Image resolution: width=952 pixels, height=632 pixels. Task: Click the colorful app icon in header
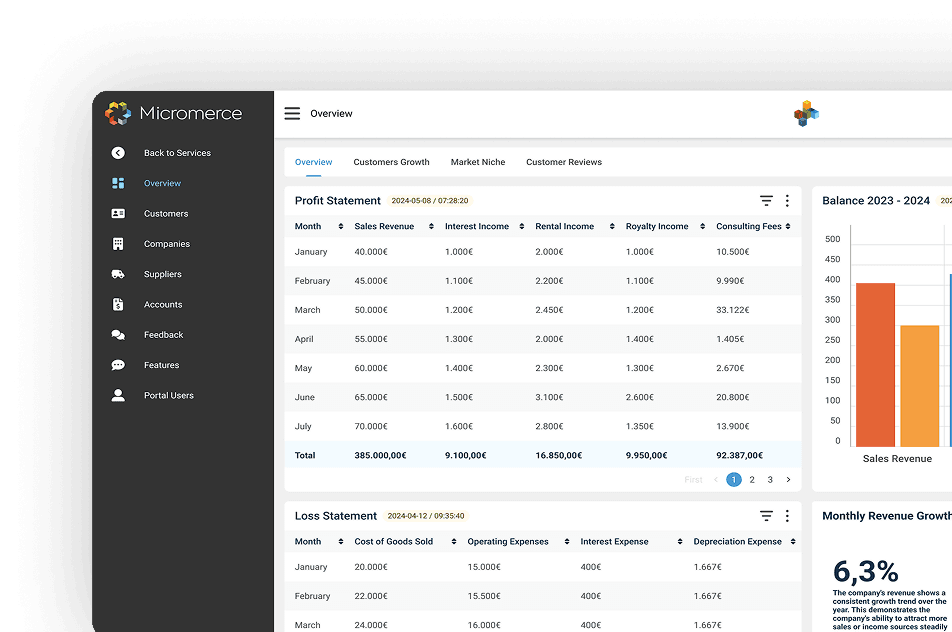(x=806, y=113)
